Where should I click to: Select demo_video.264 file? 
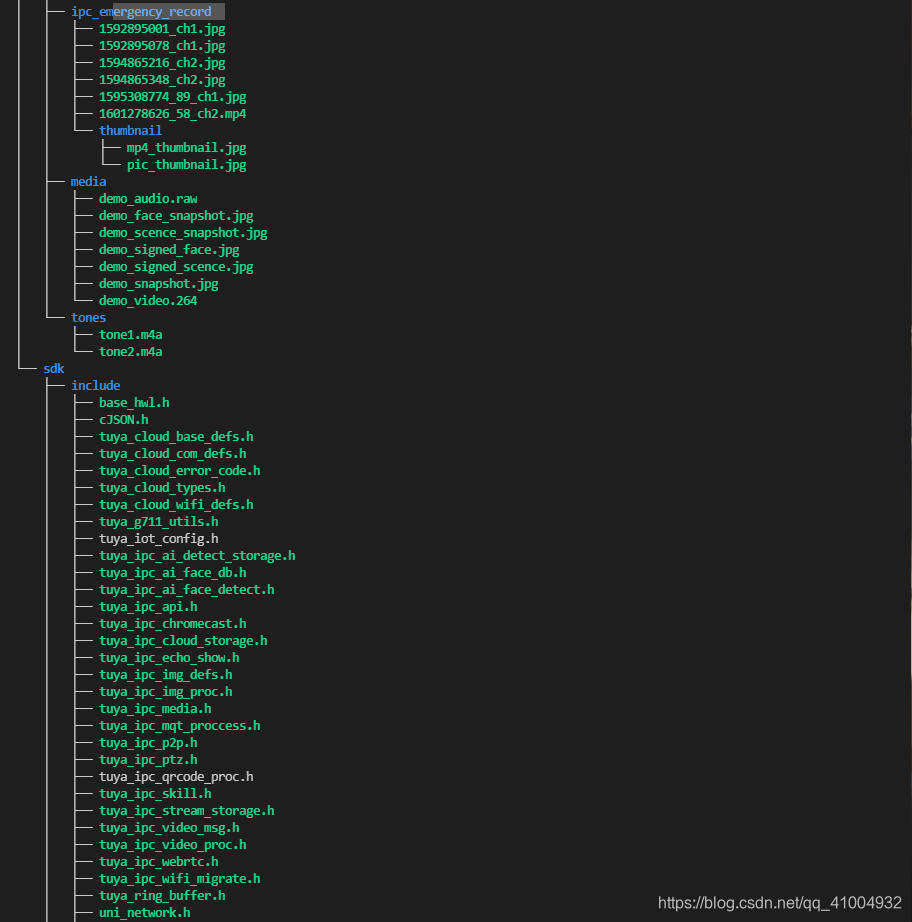click(148, 300)
